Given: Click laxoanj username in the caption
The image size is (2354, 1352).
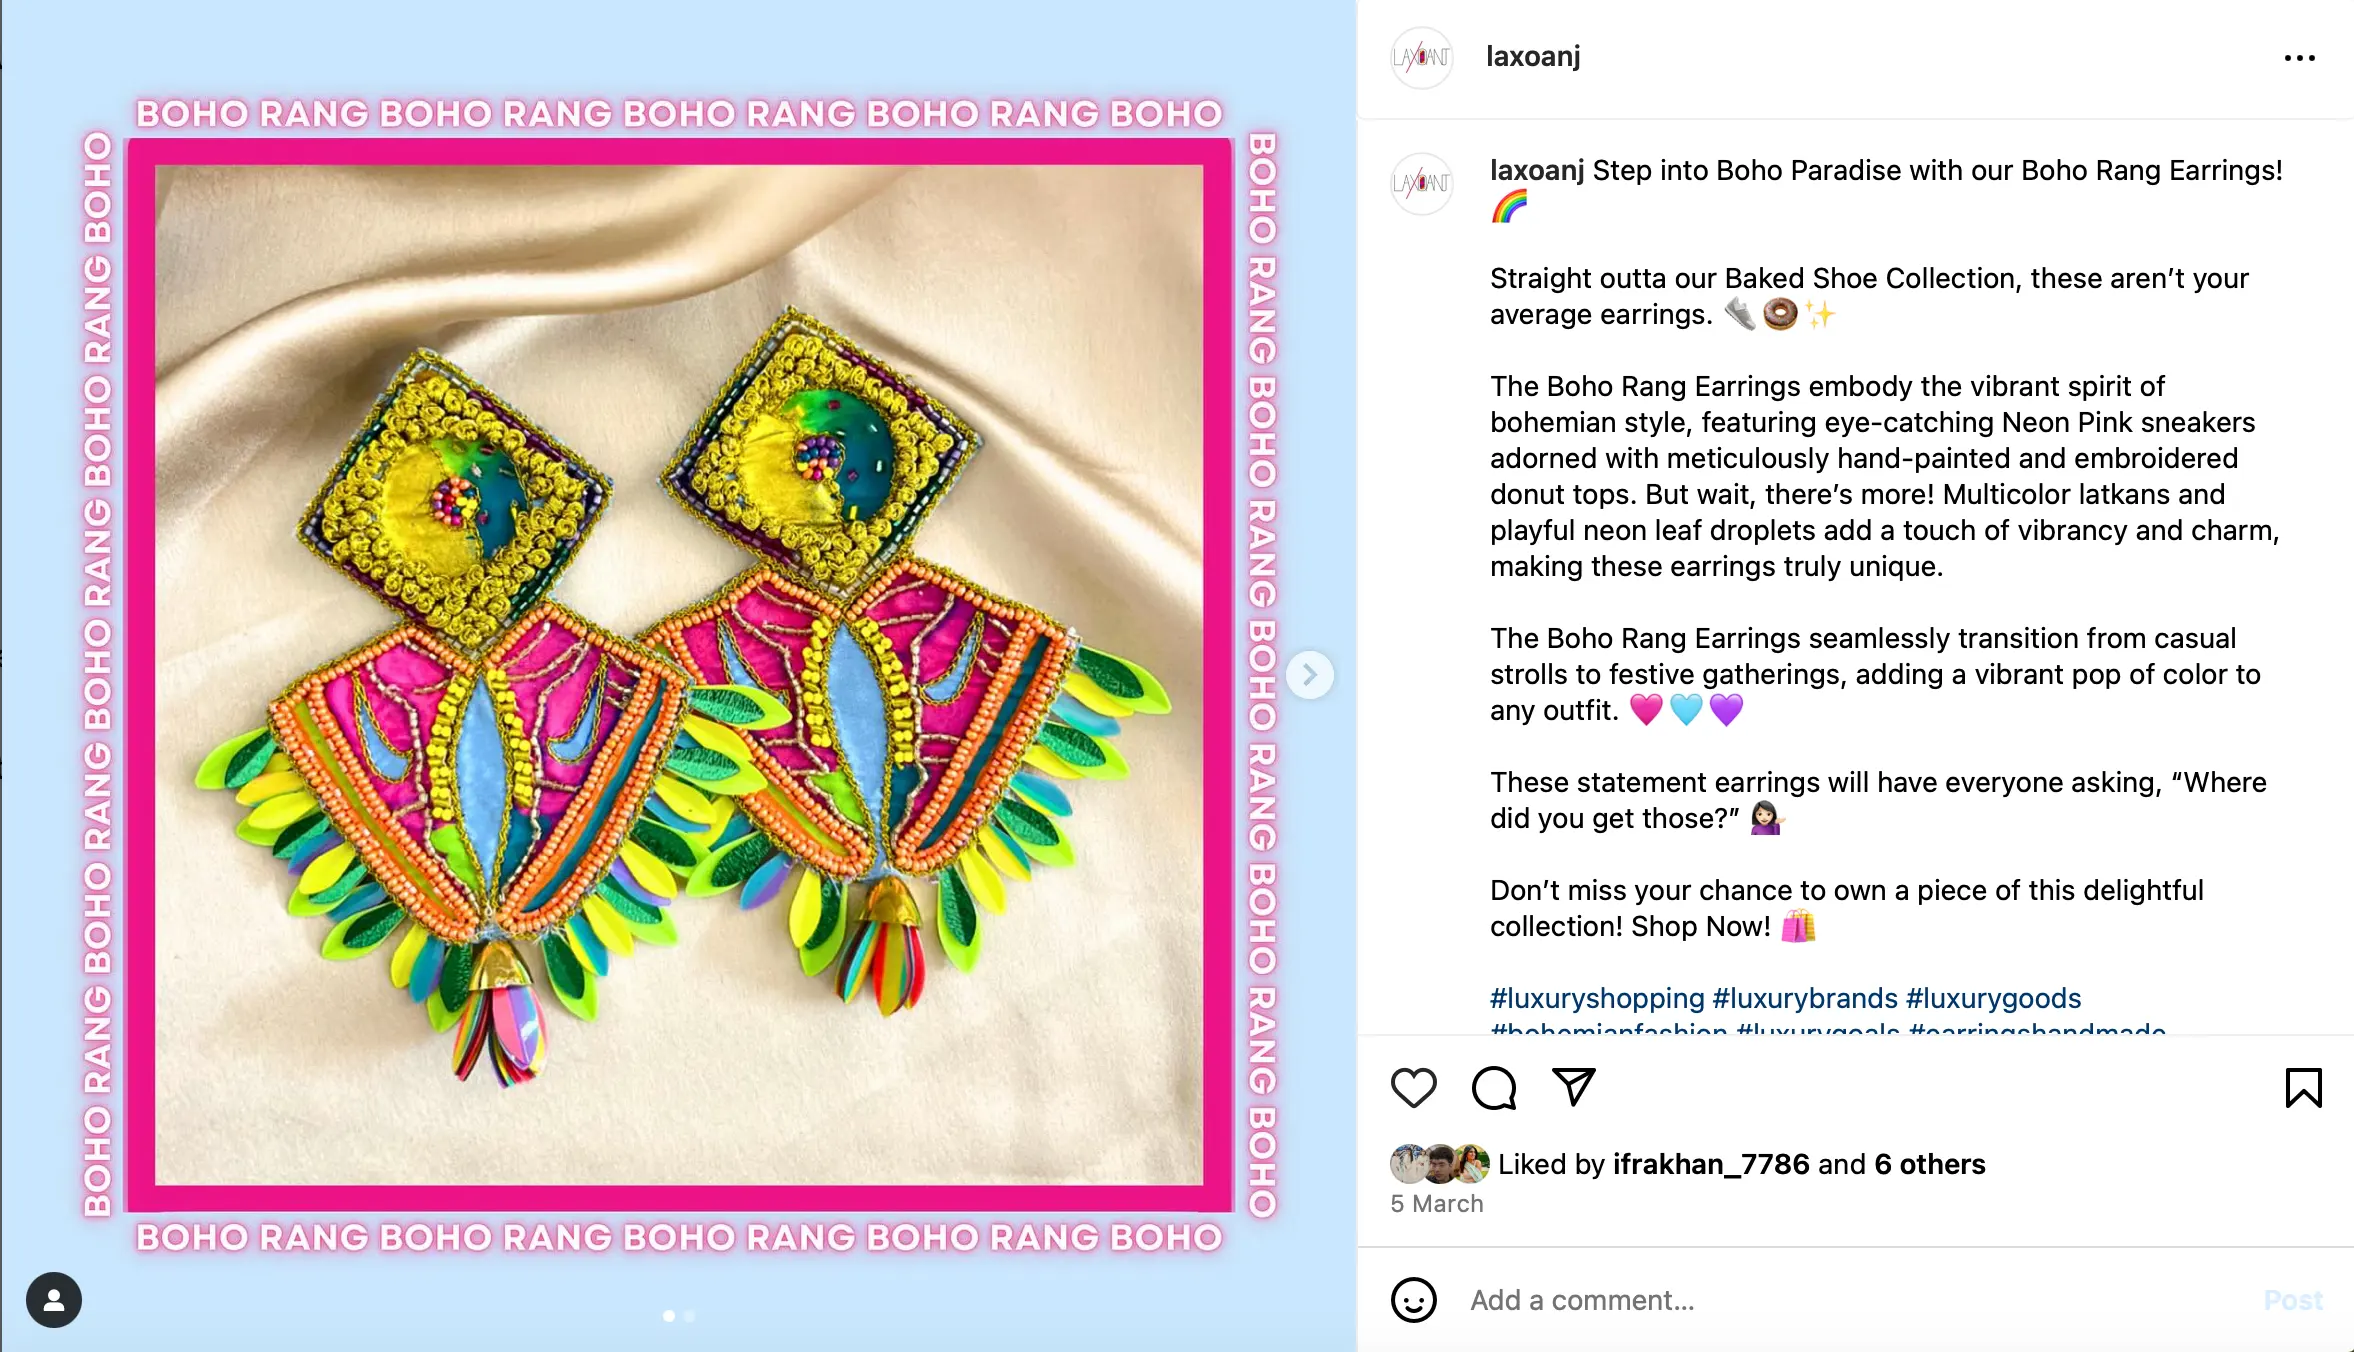Looking at the screenshot, I should pyautogui.click(x=1536, y=171).
